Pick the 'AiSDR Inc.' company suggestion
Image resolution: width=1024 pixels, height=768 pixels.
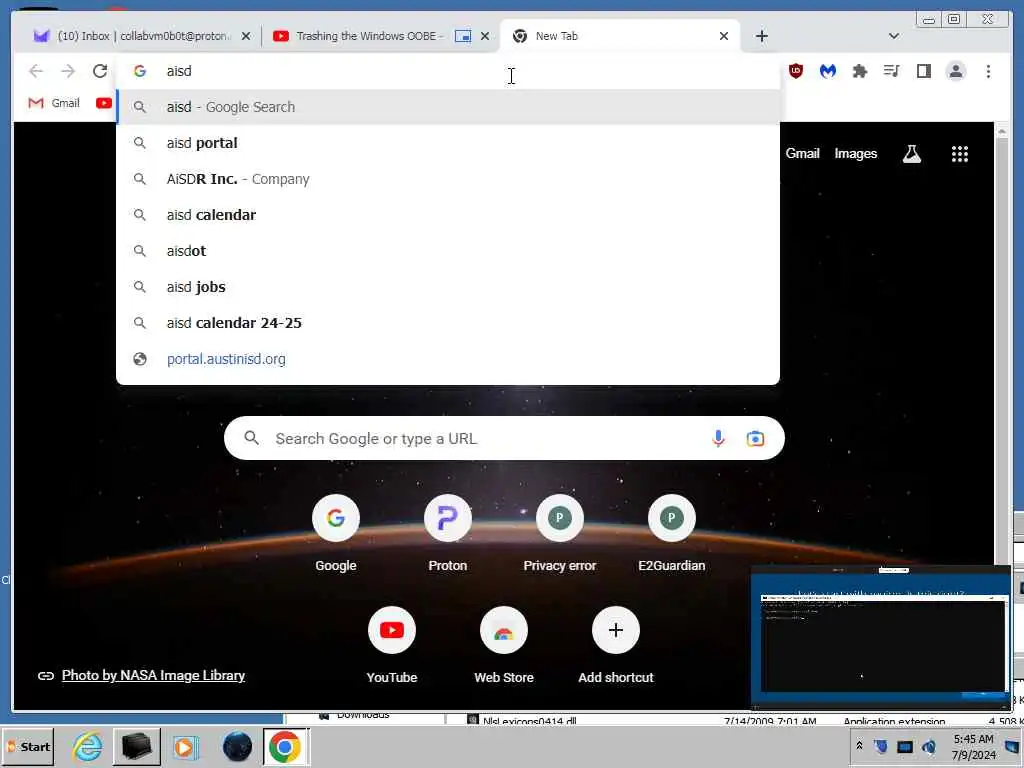point(448,179)
